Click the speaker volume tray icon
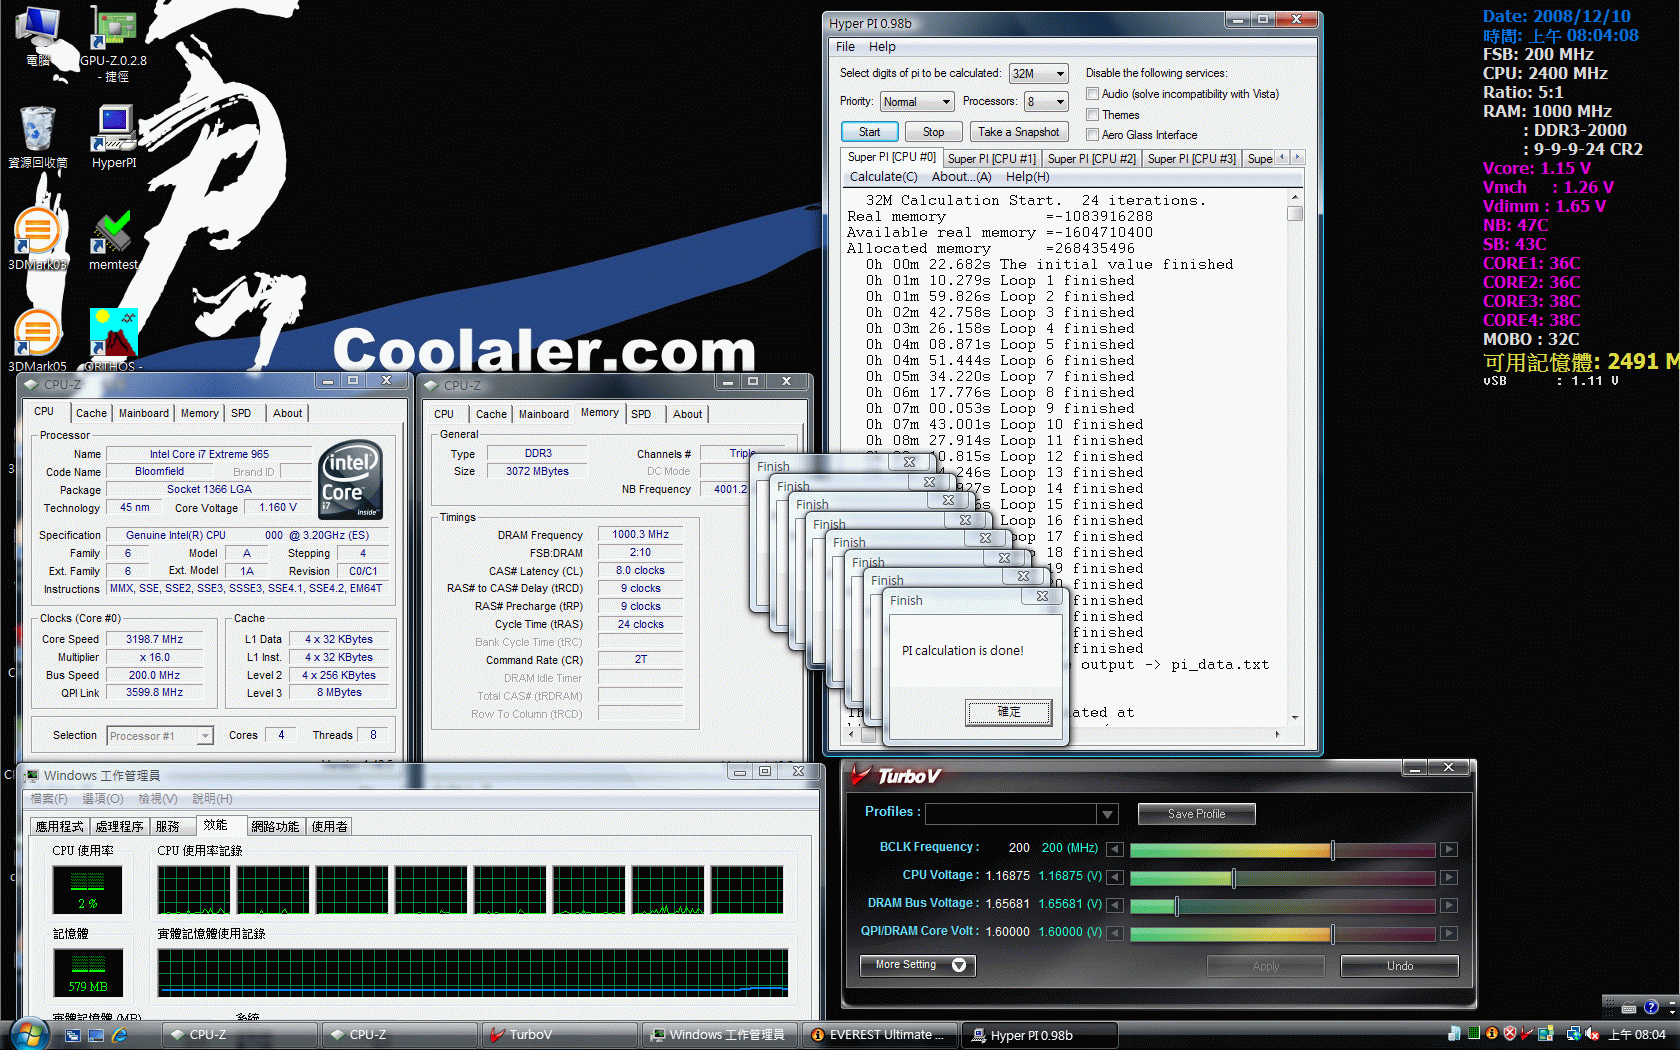Viewport: 1680px width, 1050px height. coord(1592,1034)
